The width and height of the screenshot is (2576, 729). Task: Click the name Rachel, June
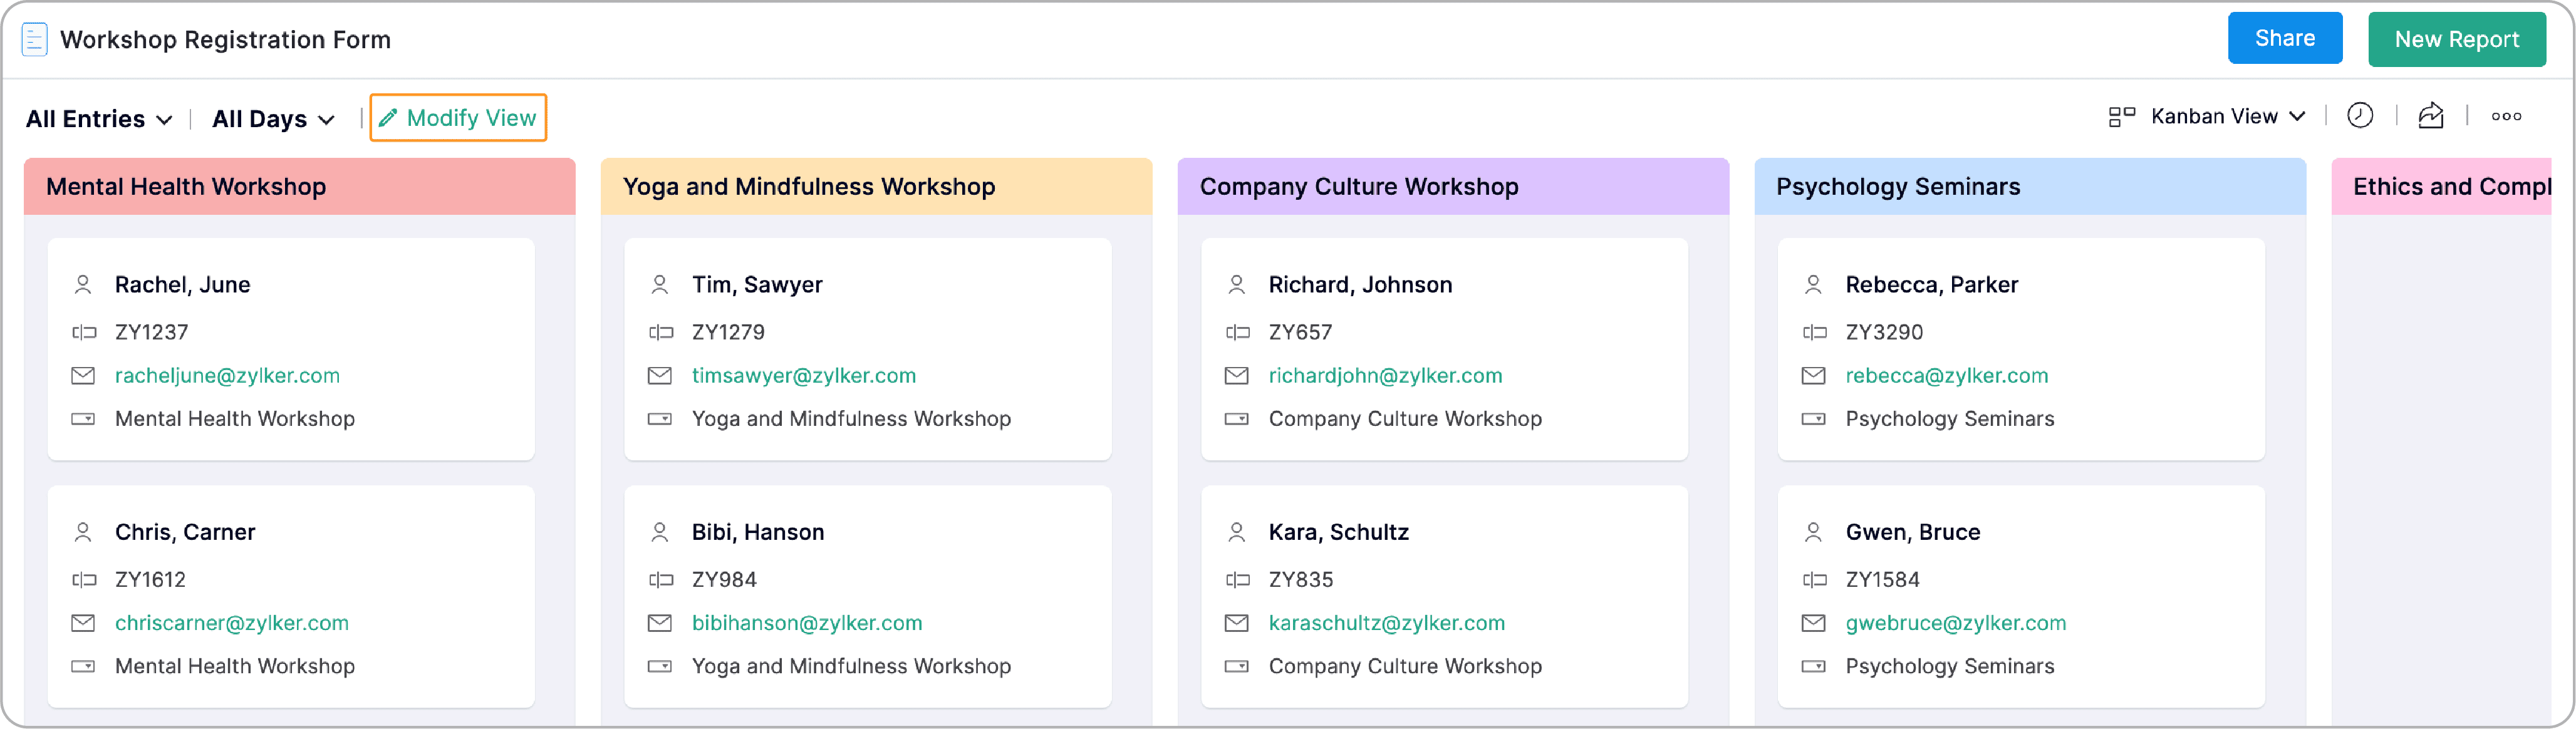pos(183,285)
